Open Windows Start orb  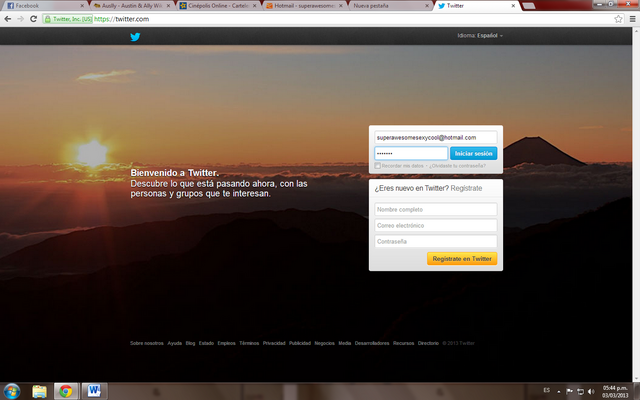[11, 391]
